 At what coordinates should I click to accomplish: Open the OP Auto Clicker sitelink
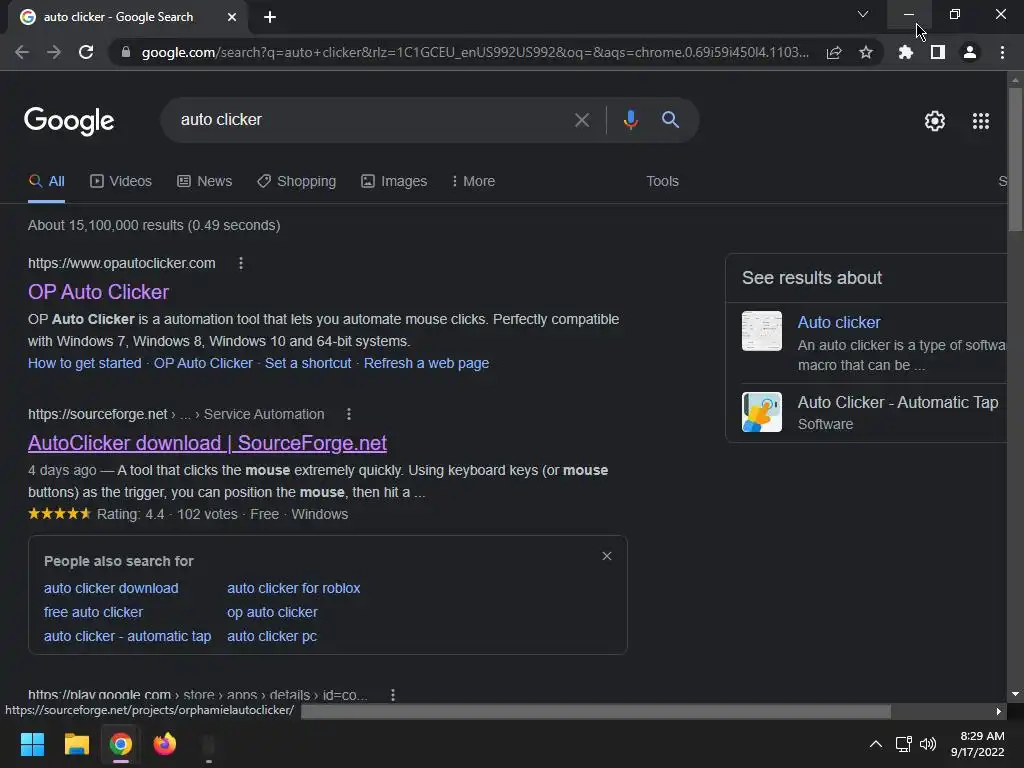[x=203, y=363]
